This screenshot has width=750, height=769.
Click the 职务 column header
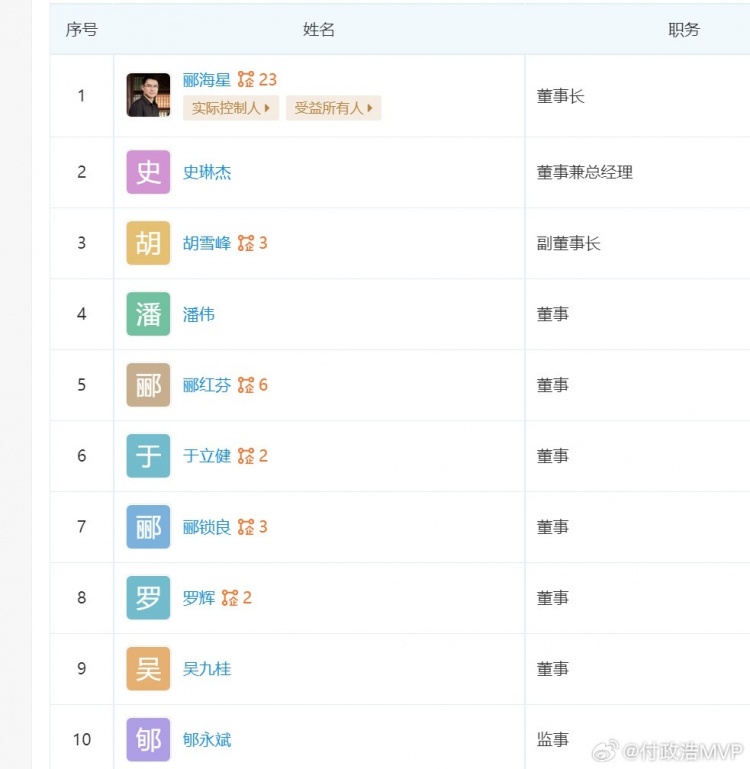pyautogui.click(x=684, y=29)
